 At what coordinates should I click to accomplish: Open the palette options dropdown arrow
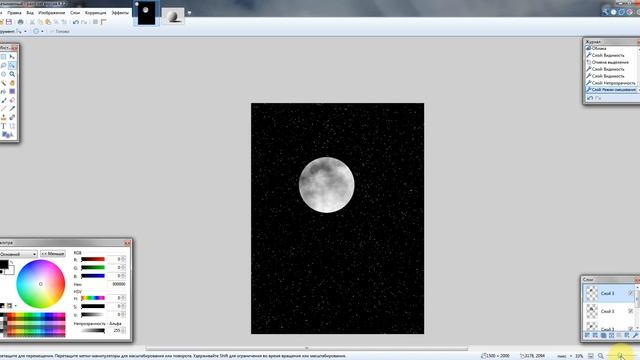point(16,306)
